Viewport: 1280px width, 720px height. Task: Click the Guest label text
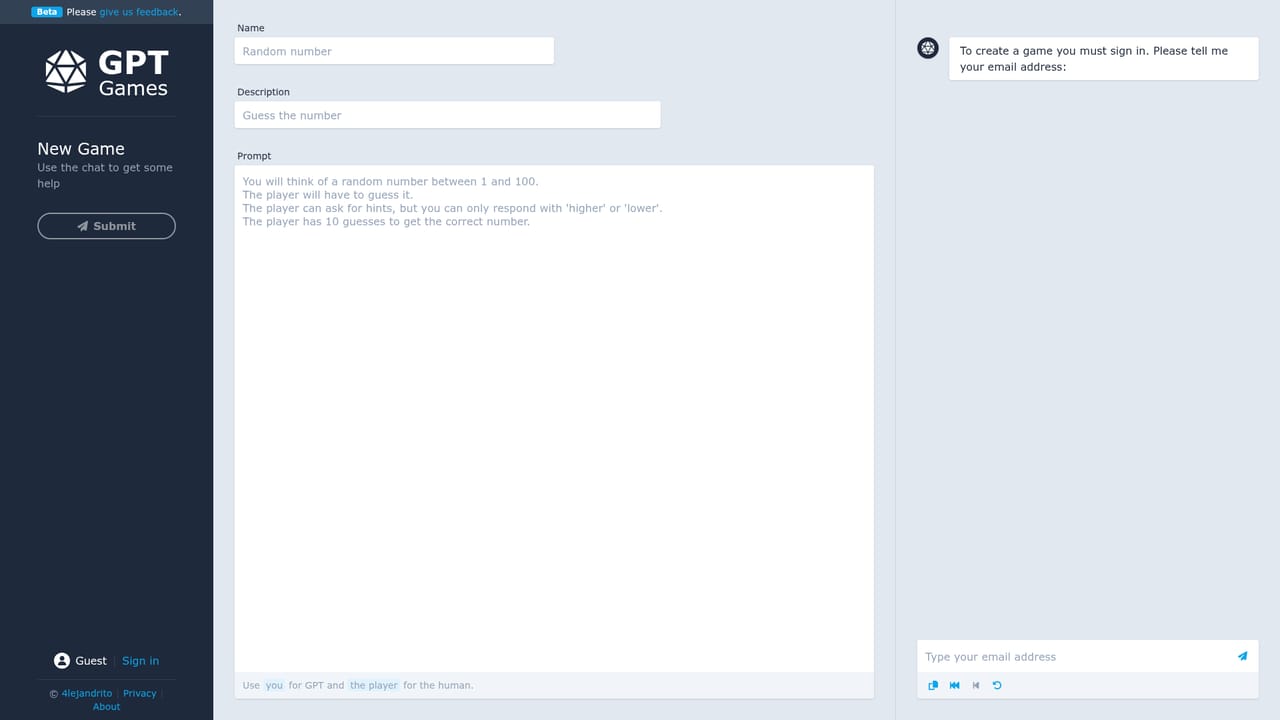click(x=91, y=661)
